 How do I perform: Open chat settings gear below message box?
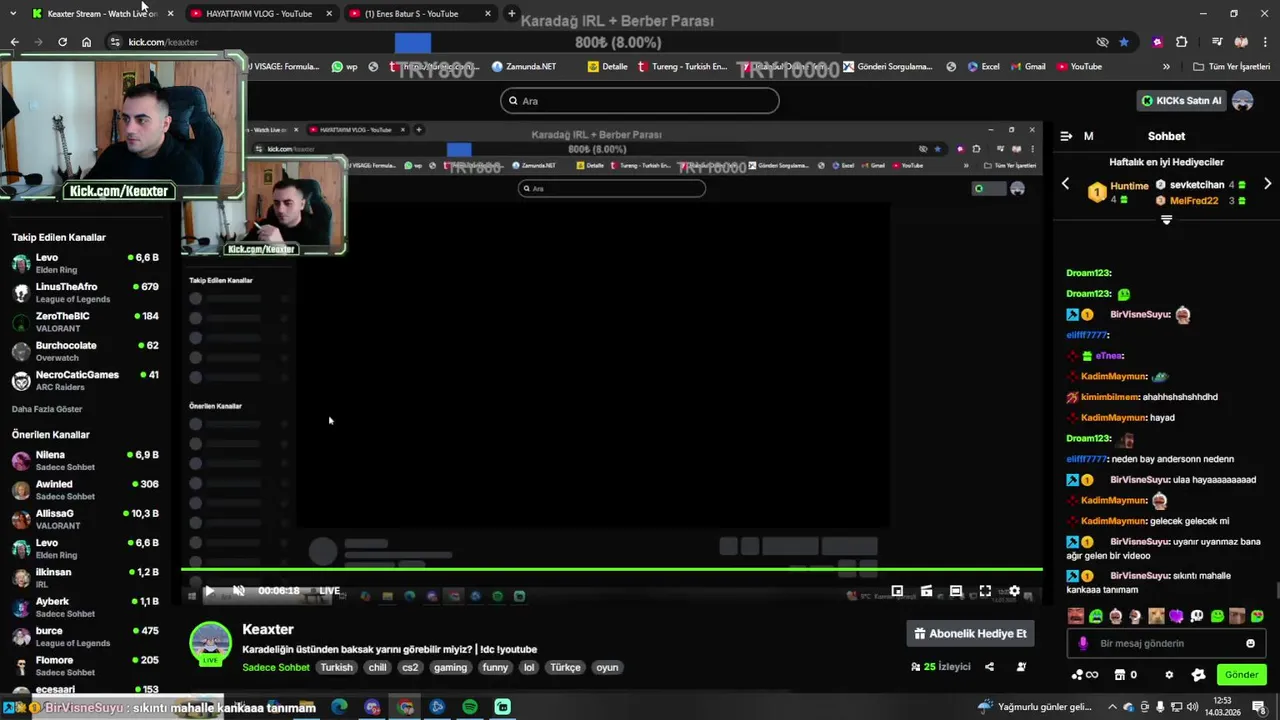point(1169,675)
